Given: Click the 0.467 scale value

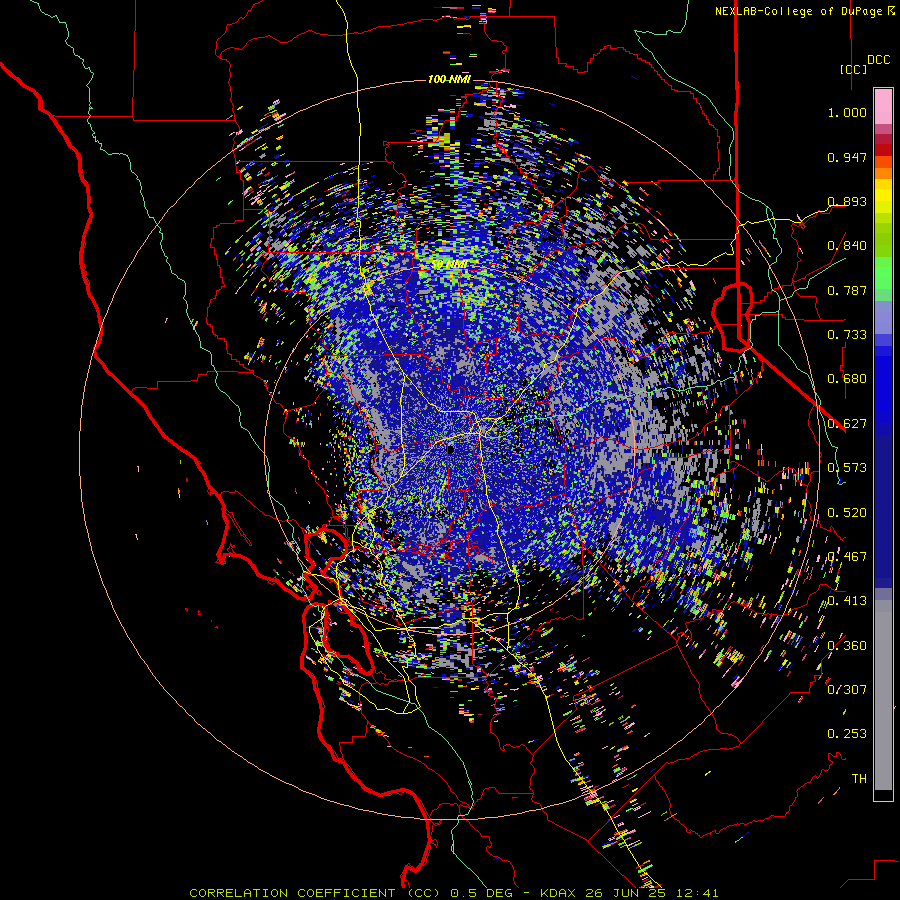Looking at the screenshot, I should (847, 557).
